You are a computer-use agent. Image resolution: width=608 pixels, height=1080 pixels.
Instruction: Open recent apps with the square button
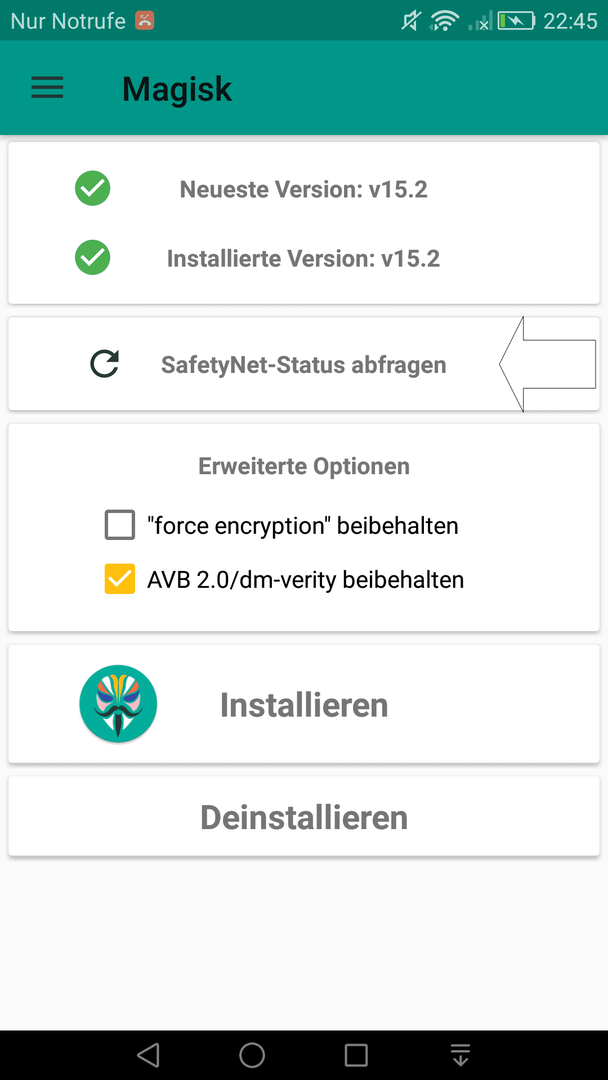coord(356,1055)
